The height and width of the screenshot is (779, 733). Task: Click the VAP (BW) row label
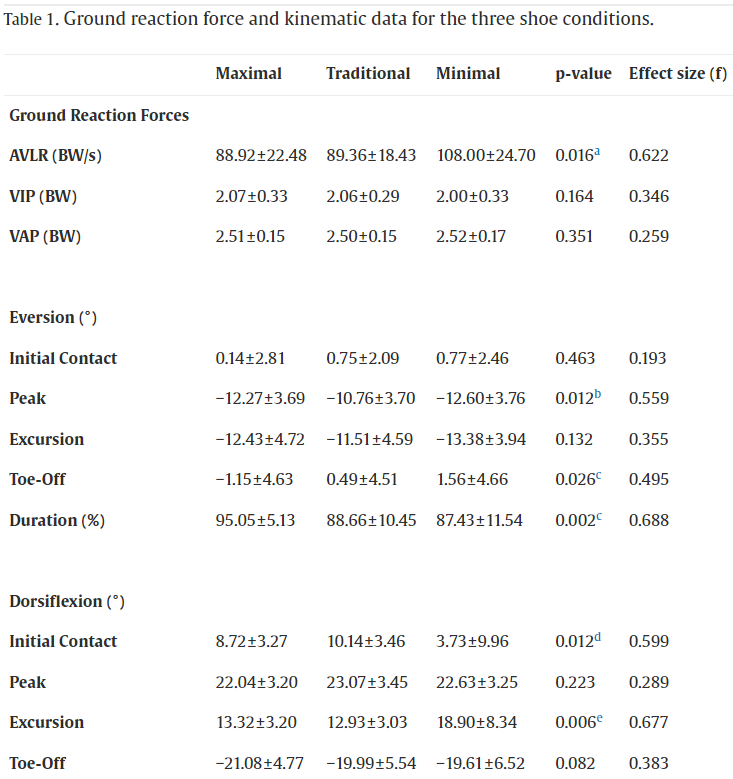(45, 236)
